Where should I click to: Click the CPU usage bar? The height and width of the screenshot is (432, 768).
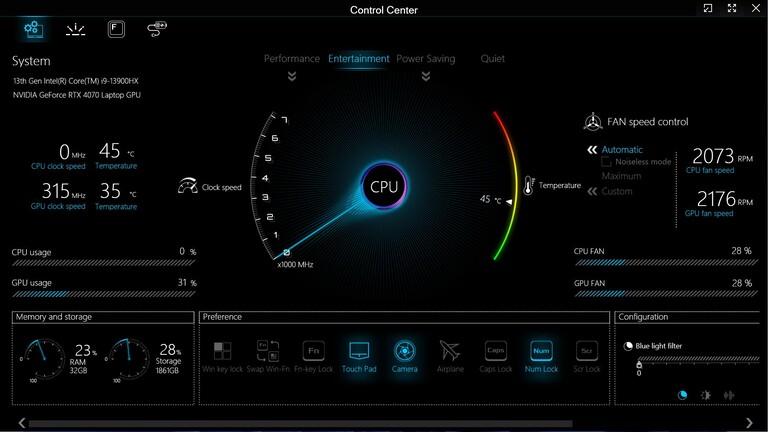coord(103,263)
